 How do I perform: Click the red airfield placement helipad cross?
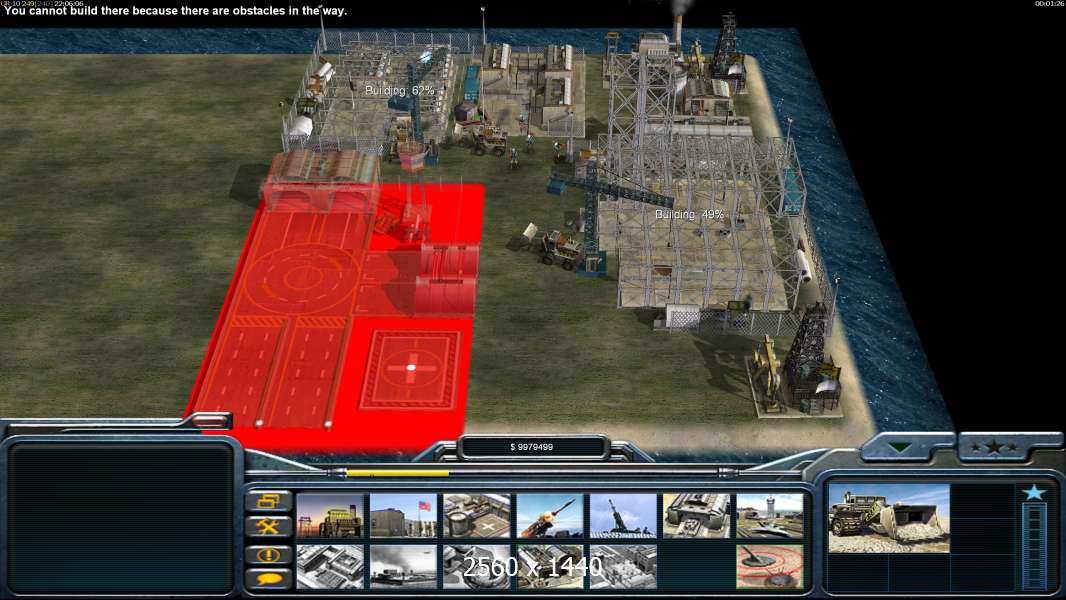tap(411, 368)
